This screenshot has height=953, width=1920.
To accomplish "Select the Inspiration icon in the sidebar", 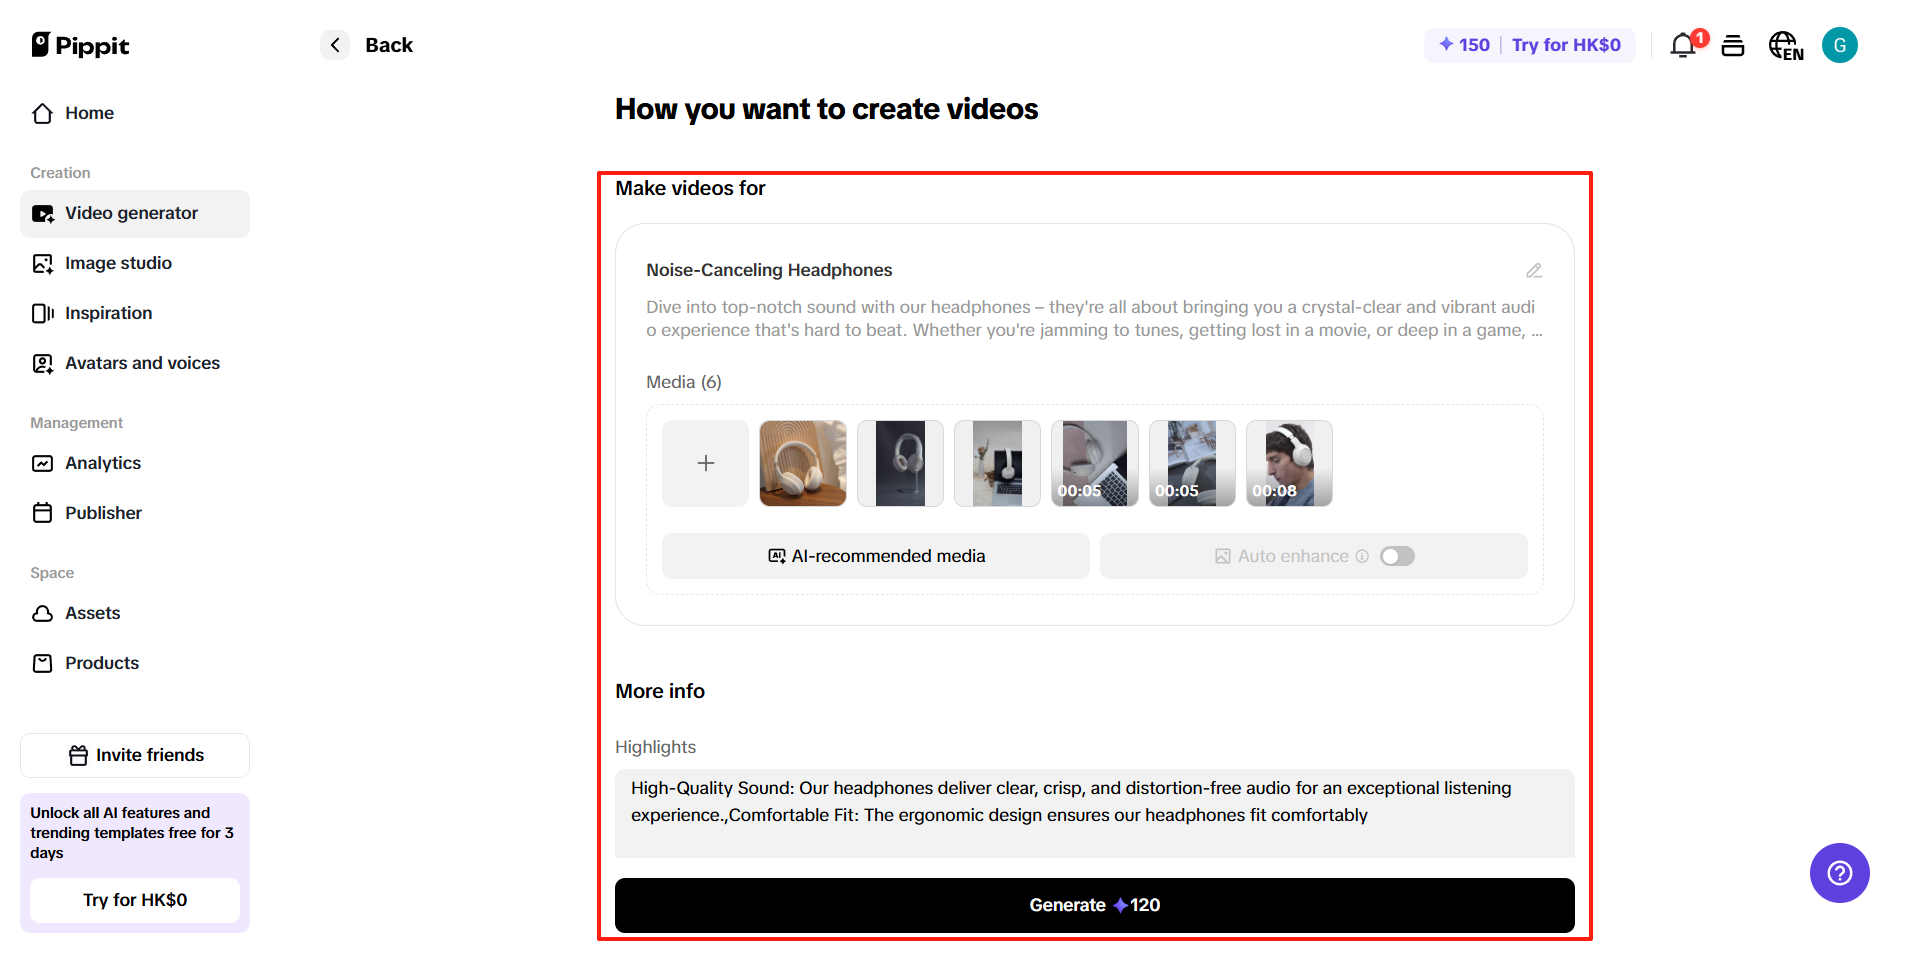I will point(42,313).
